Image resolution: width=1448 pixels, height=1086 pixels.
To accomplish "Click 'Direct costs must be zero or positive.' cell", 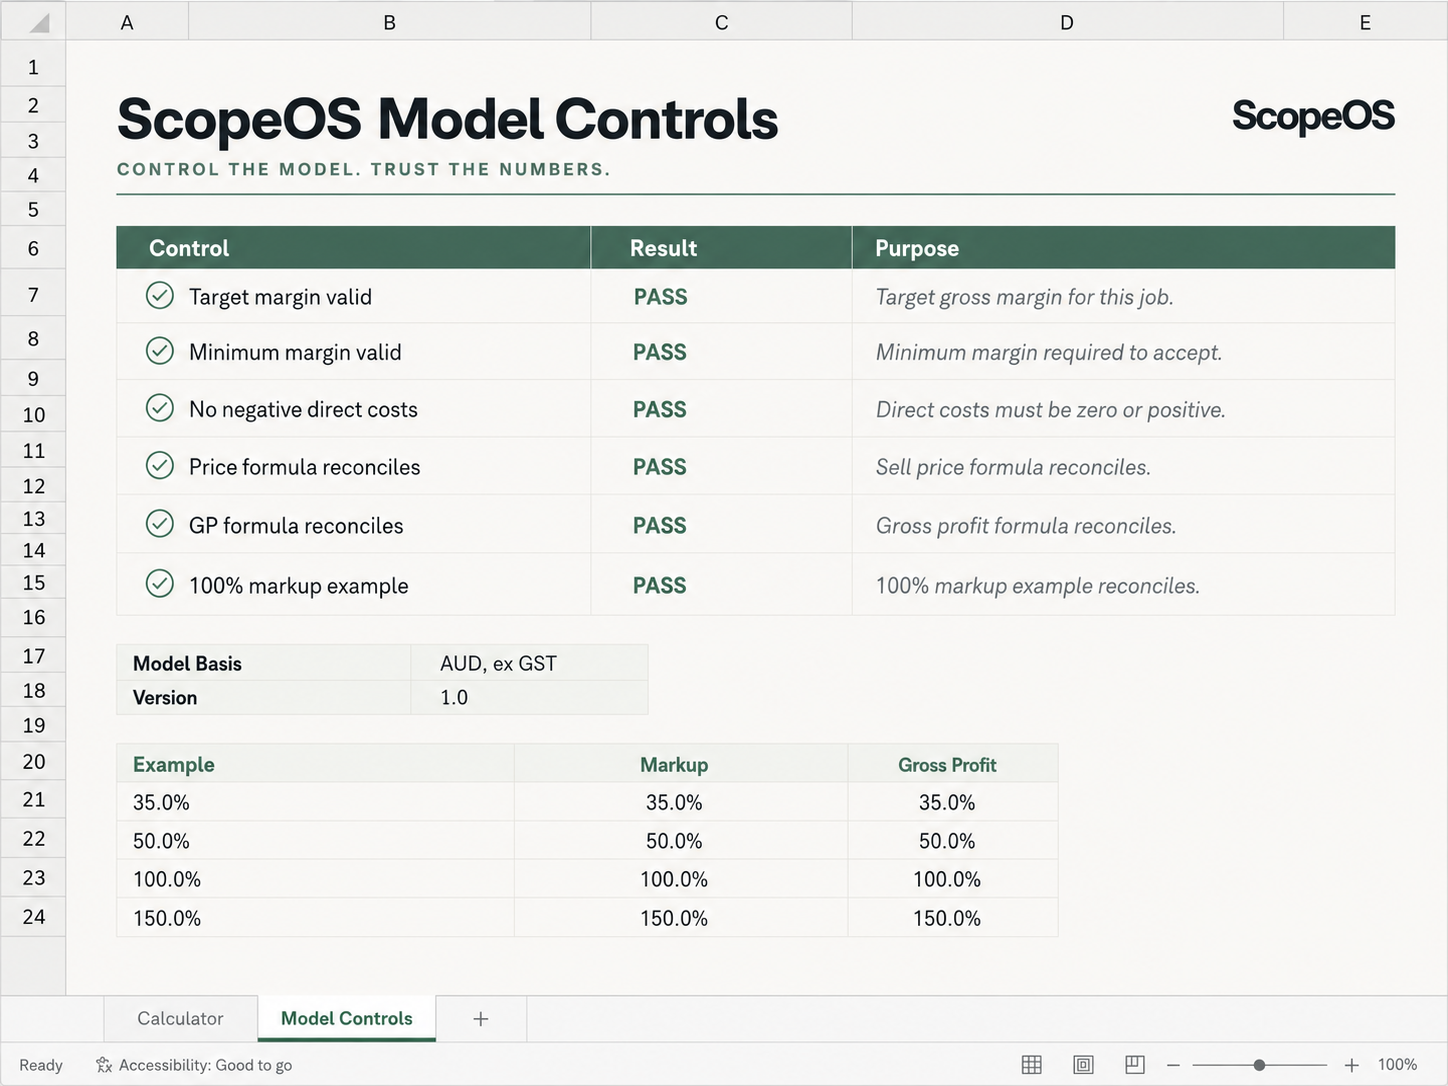I will (1123, 409).
